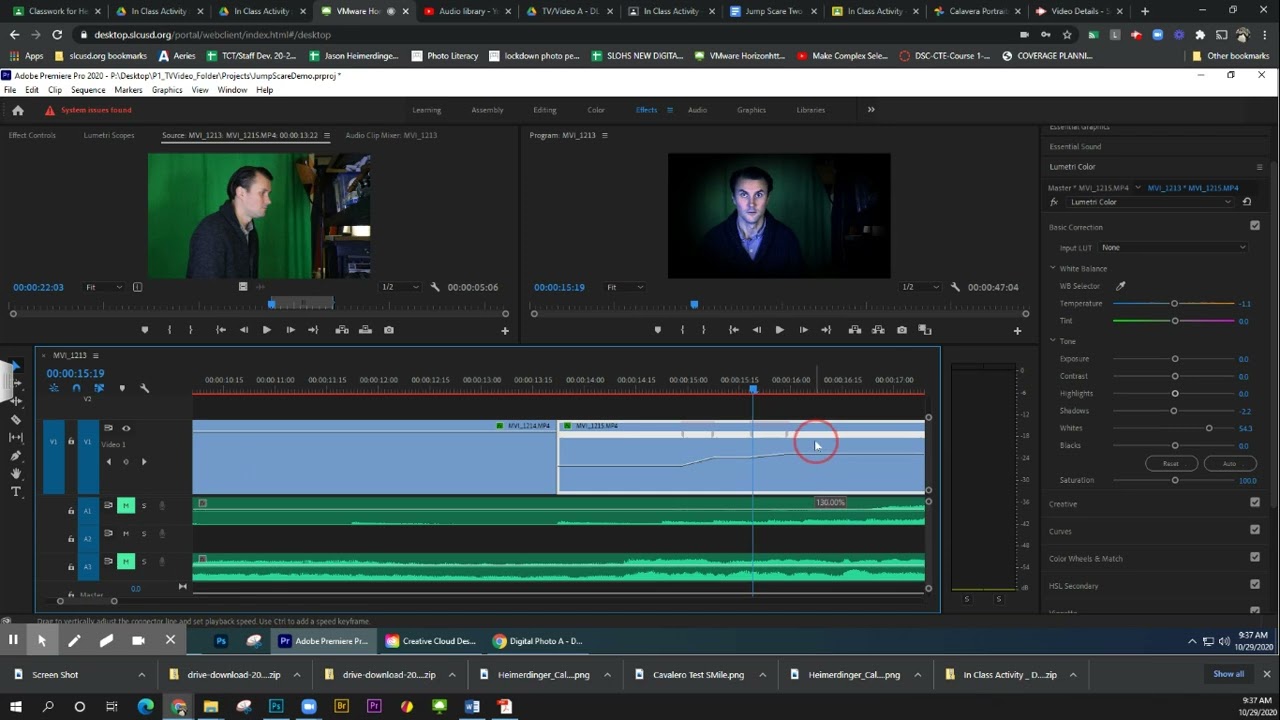Select the Razor tool in the tools panel
Image resolution: width=1280 pixels, height=720 pixels.
pyautogui.click(x=16, y=419)
